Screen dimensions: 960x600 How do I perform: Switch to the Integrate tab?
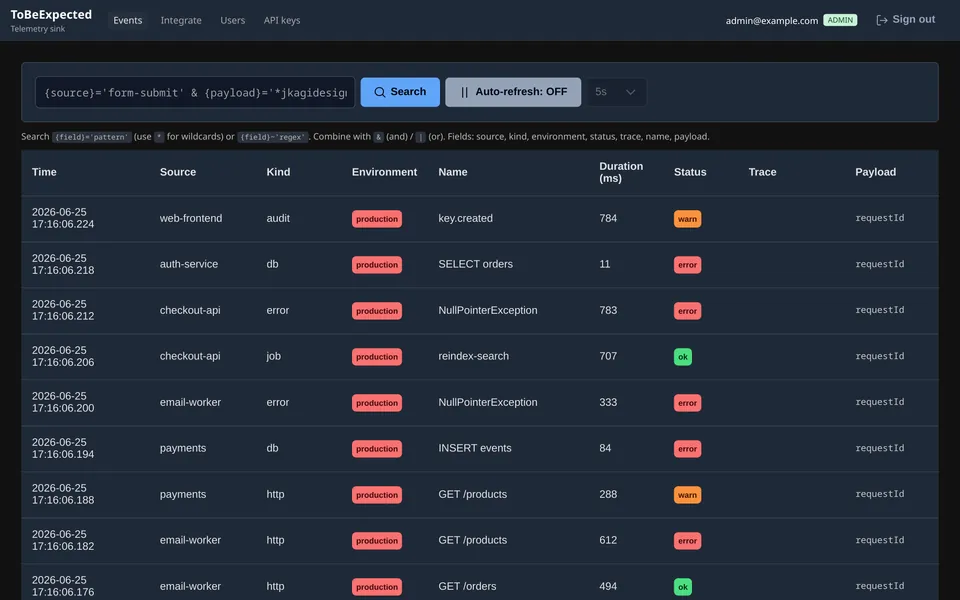181,20
